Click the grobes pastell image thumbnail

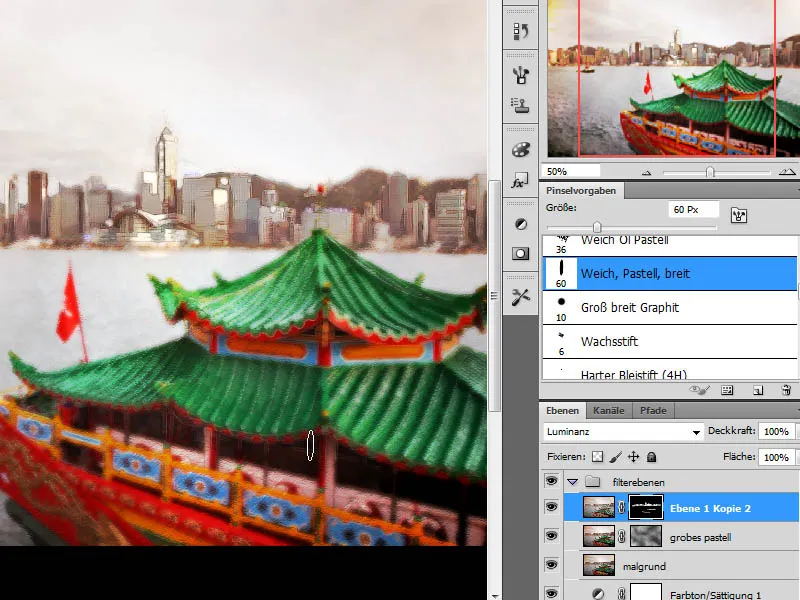(x=599, y=536)
